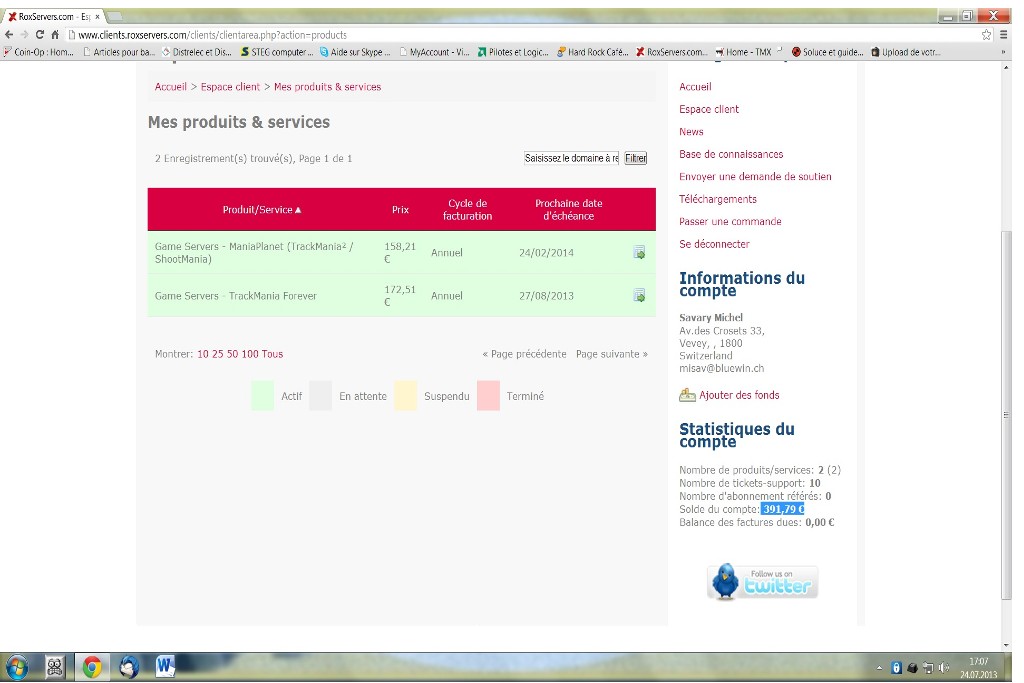Sort by Produit/Service column header
This screenshot has width=1024, height=683.
pos(261,210)
